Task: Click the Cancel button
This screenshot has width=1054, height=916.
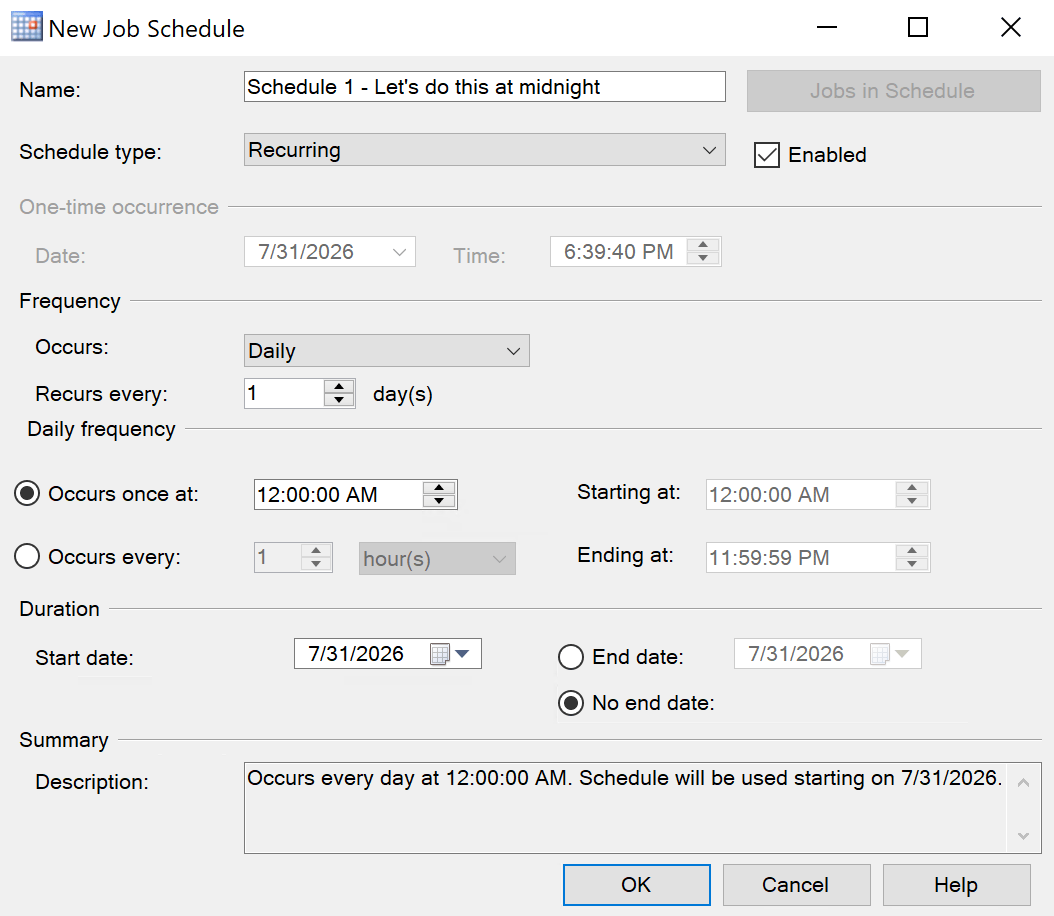Action: pos(797,885)
